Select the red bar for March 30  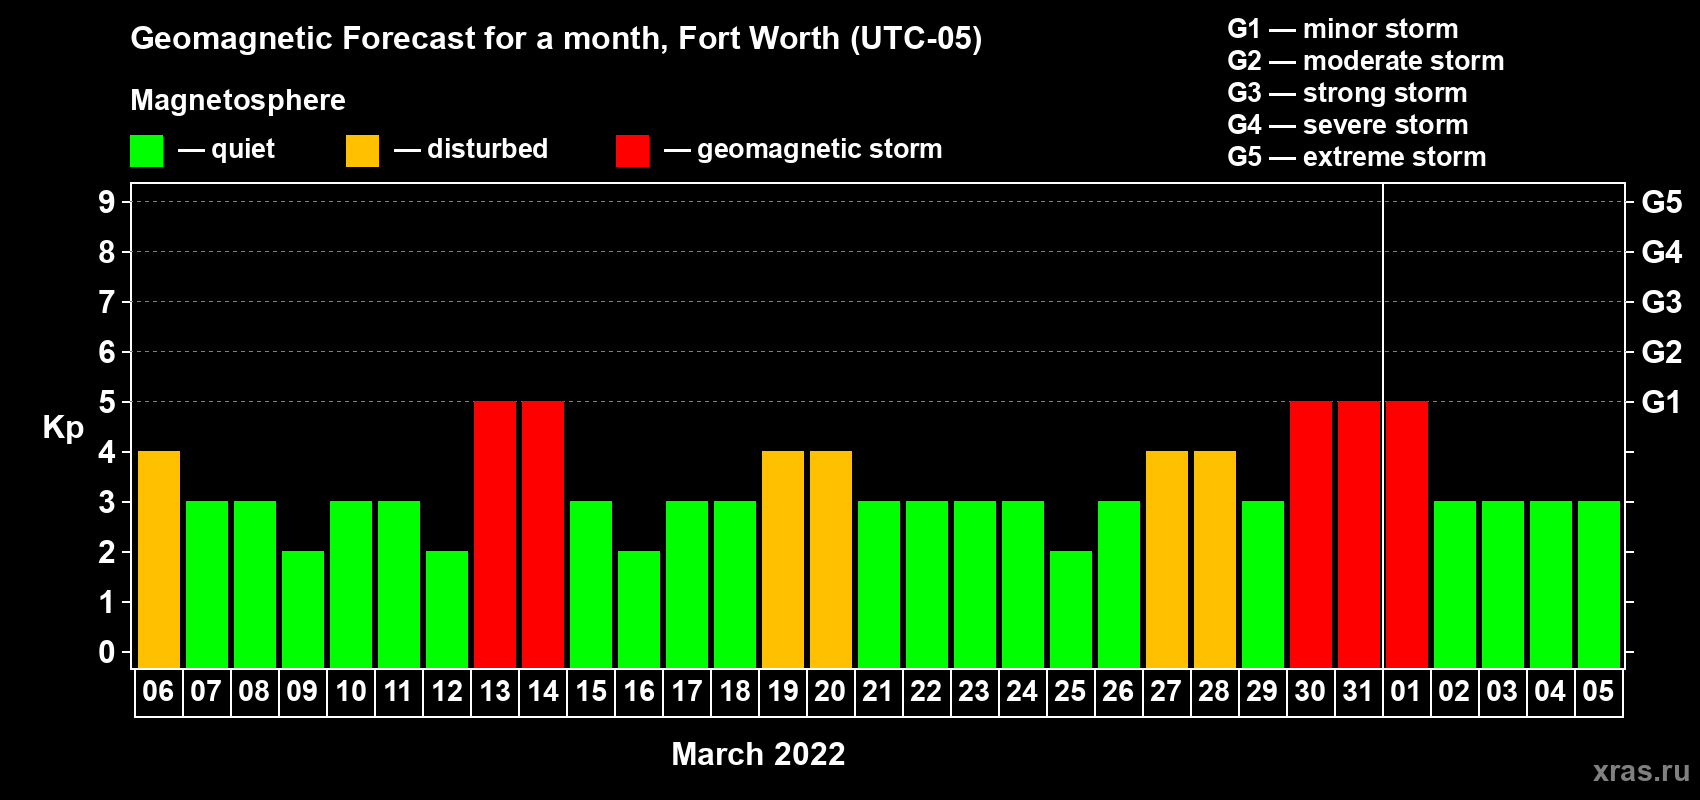[x=1311, y=535]
